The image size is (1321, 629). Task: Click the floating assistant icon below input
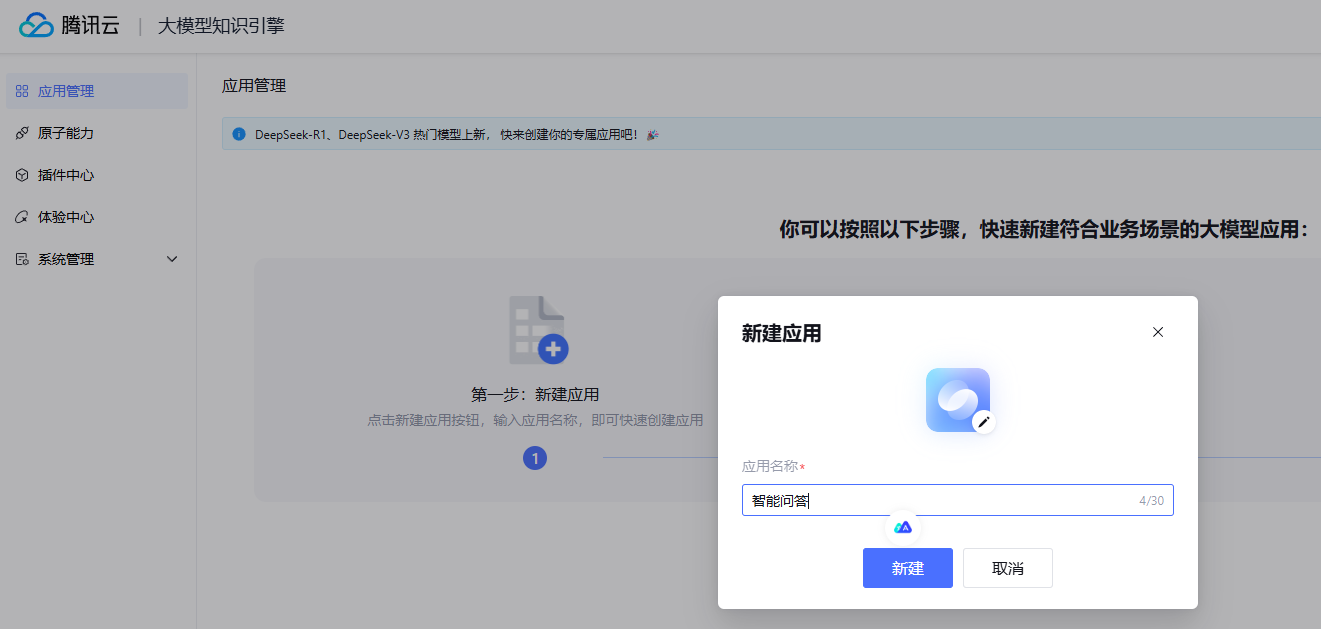point(903,527)
